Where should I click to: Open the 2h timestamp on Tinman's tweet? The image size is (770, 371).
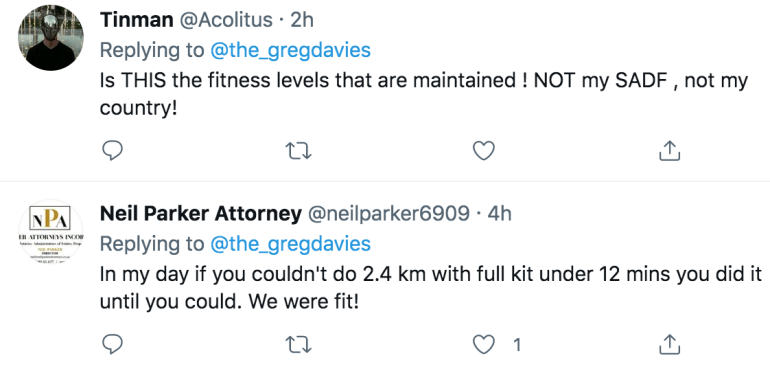point(302,20)
